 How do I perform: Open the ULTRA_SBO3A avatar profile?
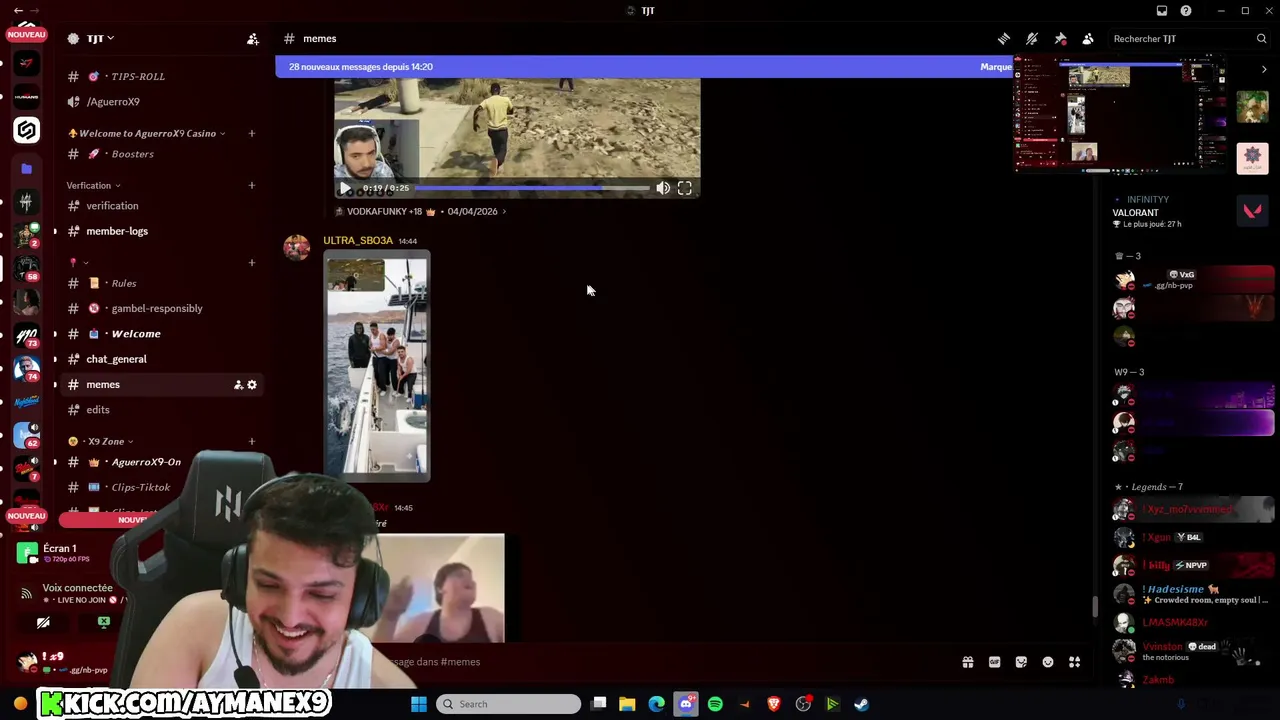coord(297,248)
